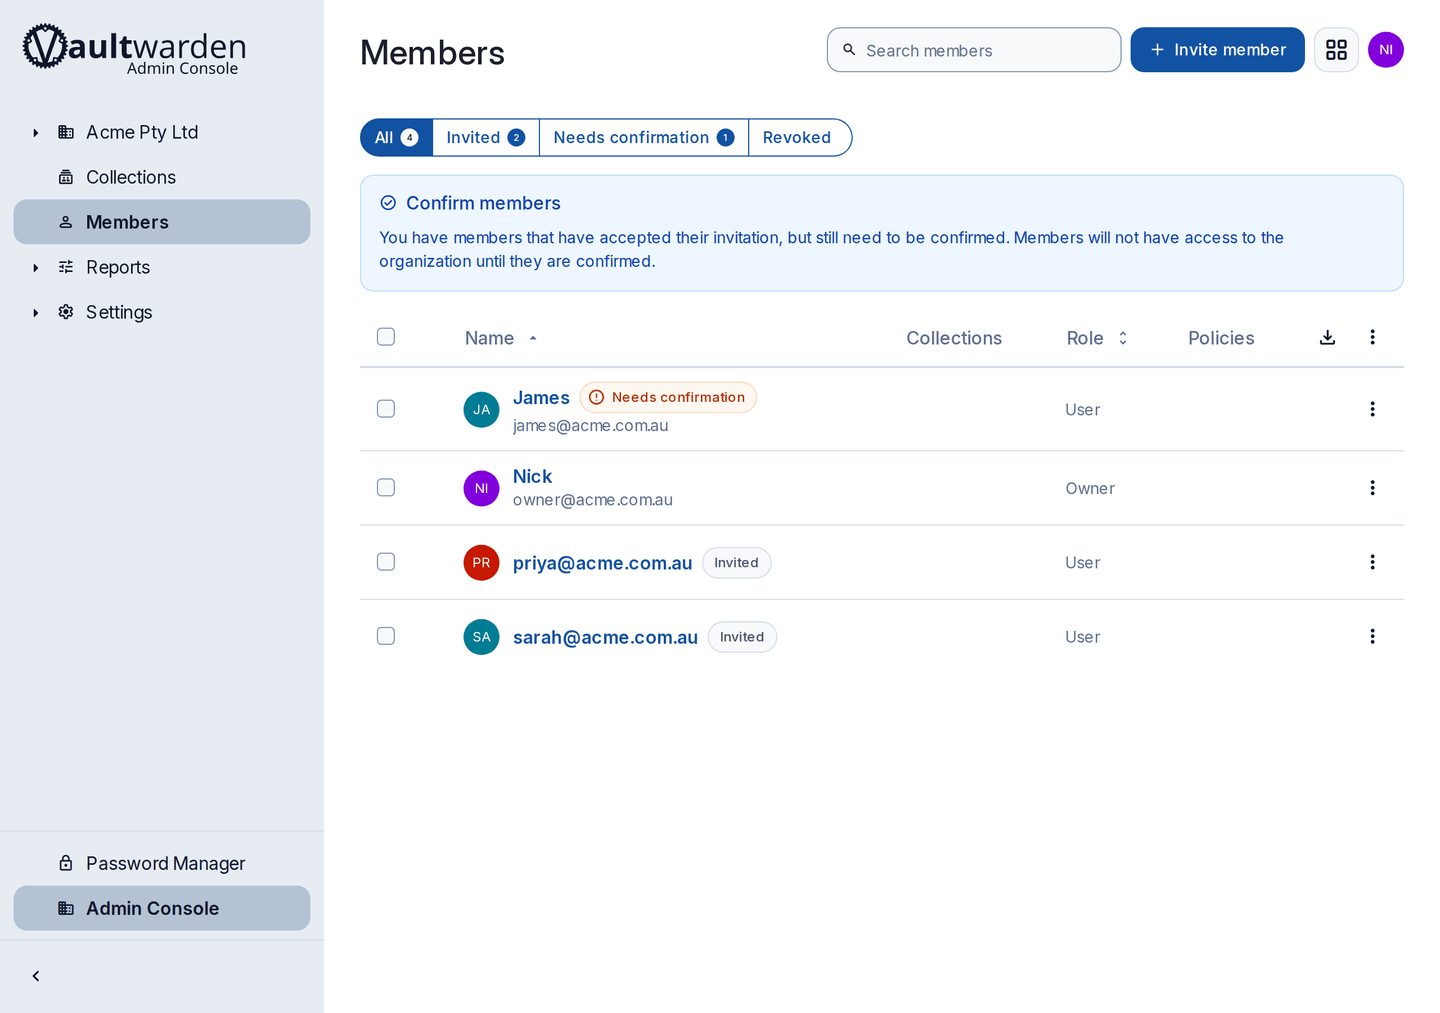Open Nick's member details

pyautogui.click(x=532, y=477)
